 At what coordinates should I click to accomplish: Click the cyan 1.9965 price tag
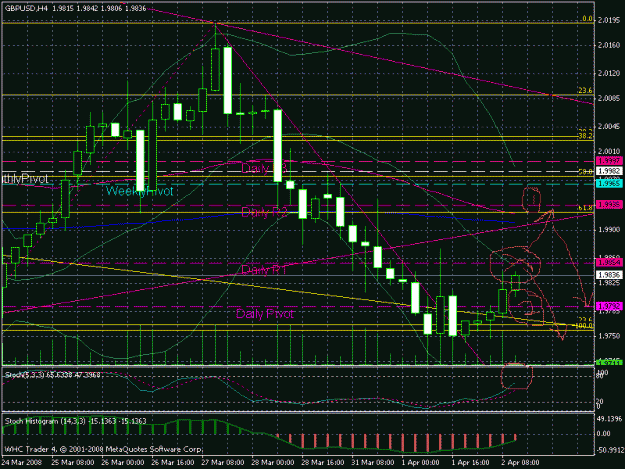click(609, 183)
